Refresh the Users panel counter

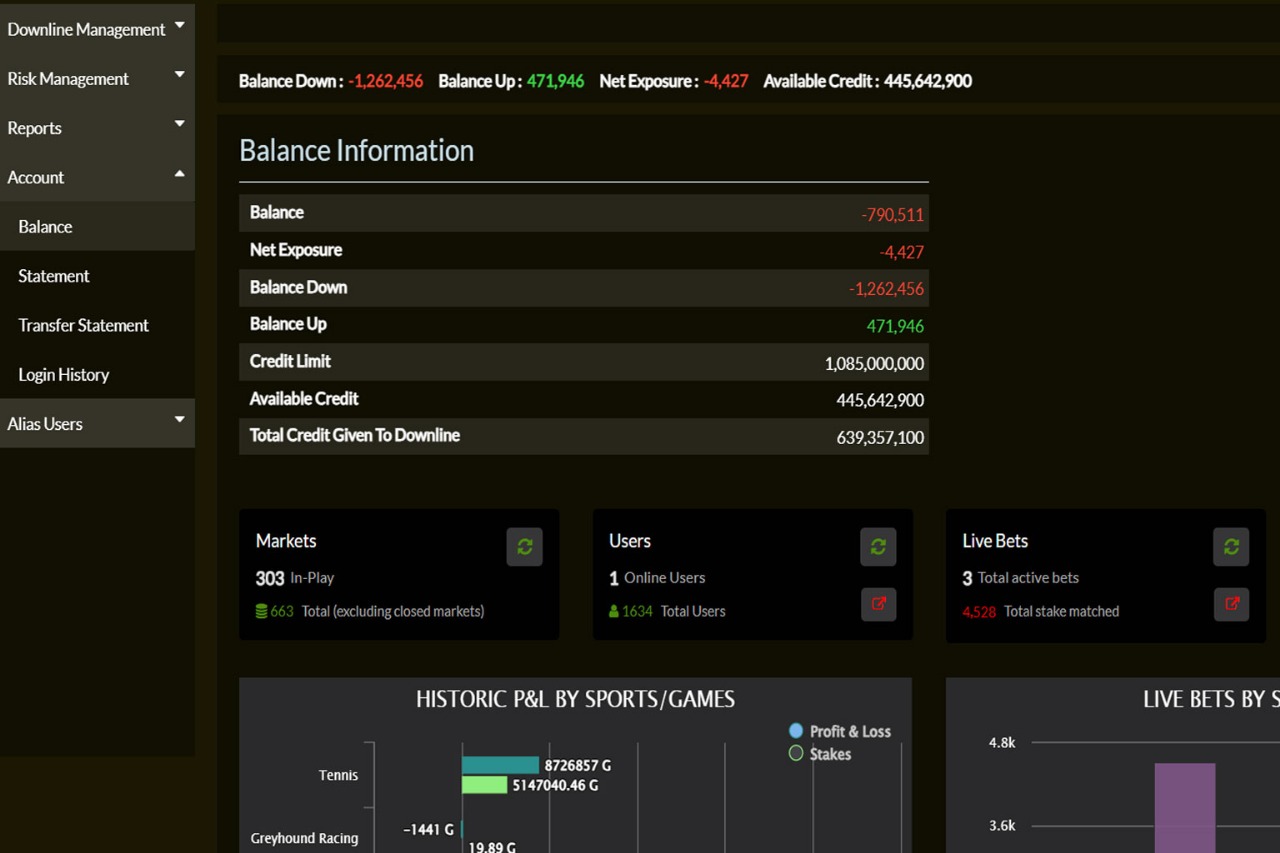click(877, 547)
